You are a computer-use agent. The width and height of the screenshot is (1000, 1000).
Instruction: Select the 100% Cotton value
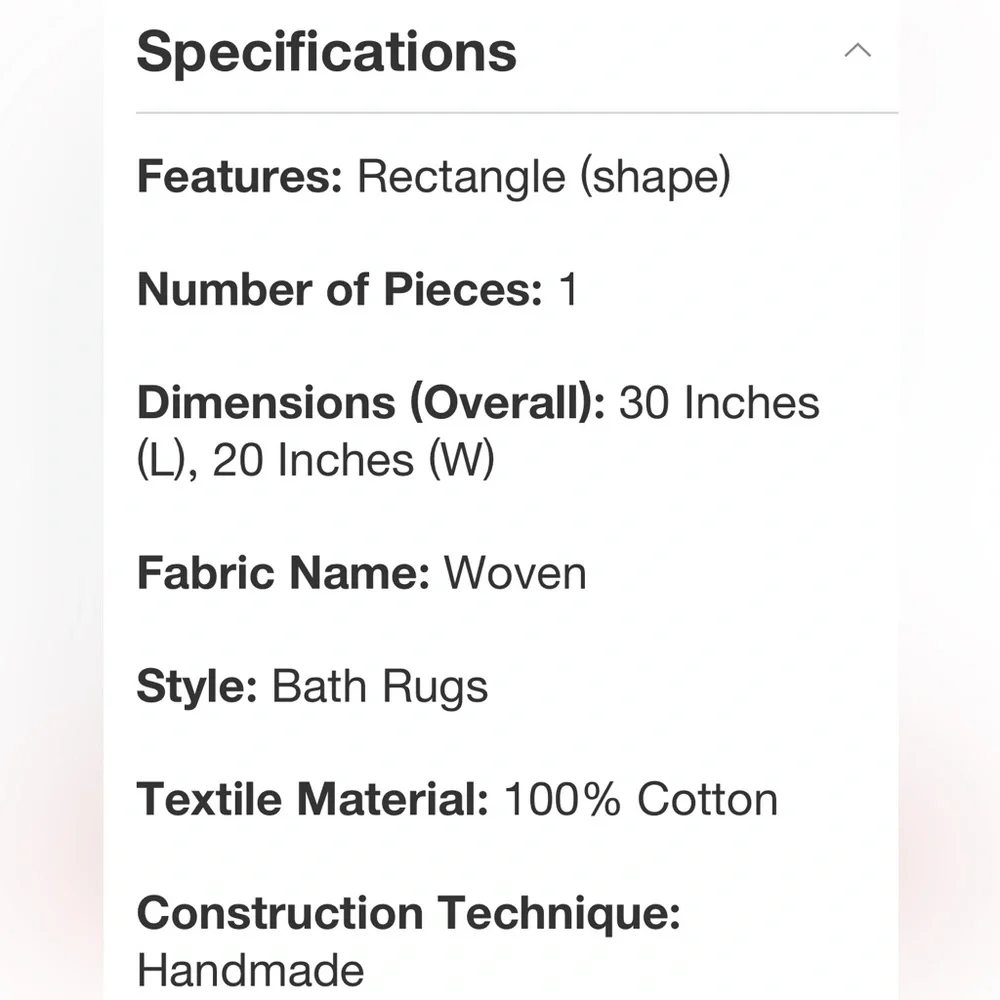click(x=641, y=799)
